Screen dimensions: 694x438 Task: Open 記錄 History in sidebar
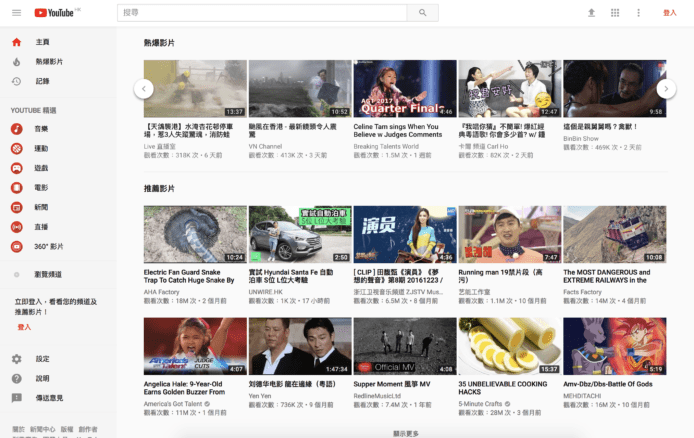tap(42, 81)
